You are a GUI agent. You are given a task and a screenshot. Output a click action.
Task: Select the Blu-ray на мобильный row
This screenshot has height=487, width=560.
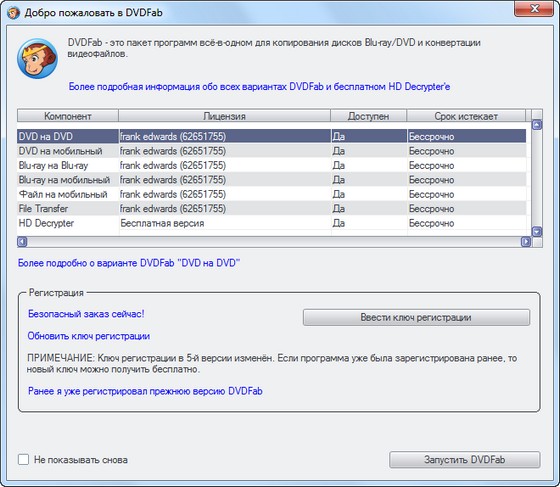pyautogui.click(x=271, y=180)
